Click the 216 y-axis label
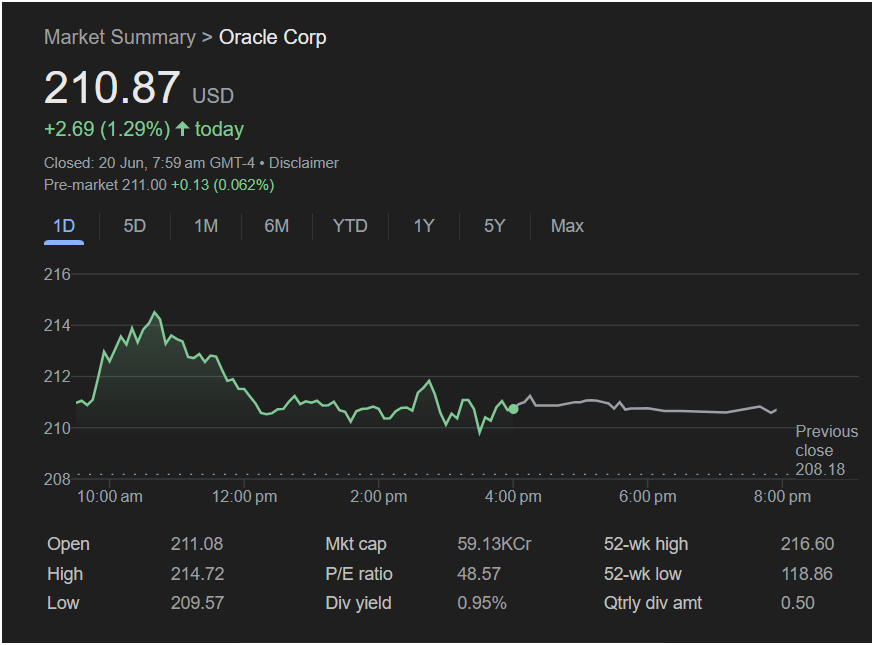 coord(57,274)
